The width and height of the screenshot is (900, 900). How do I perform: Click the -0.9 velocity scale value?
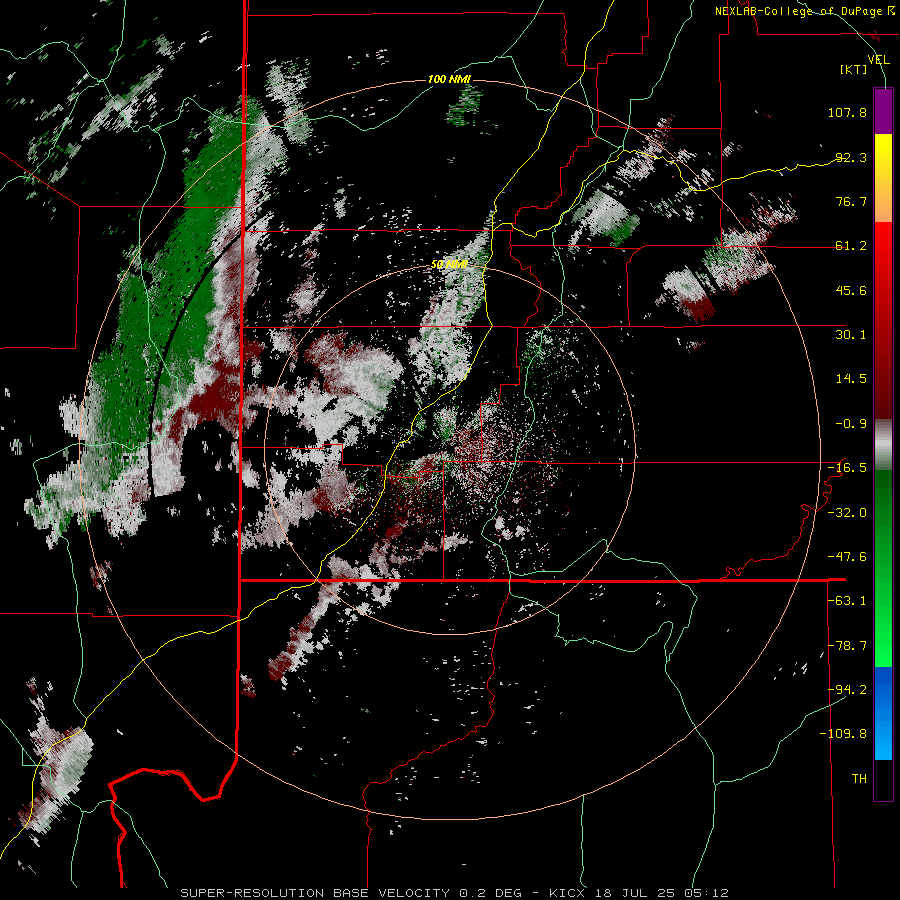(851, 424)
